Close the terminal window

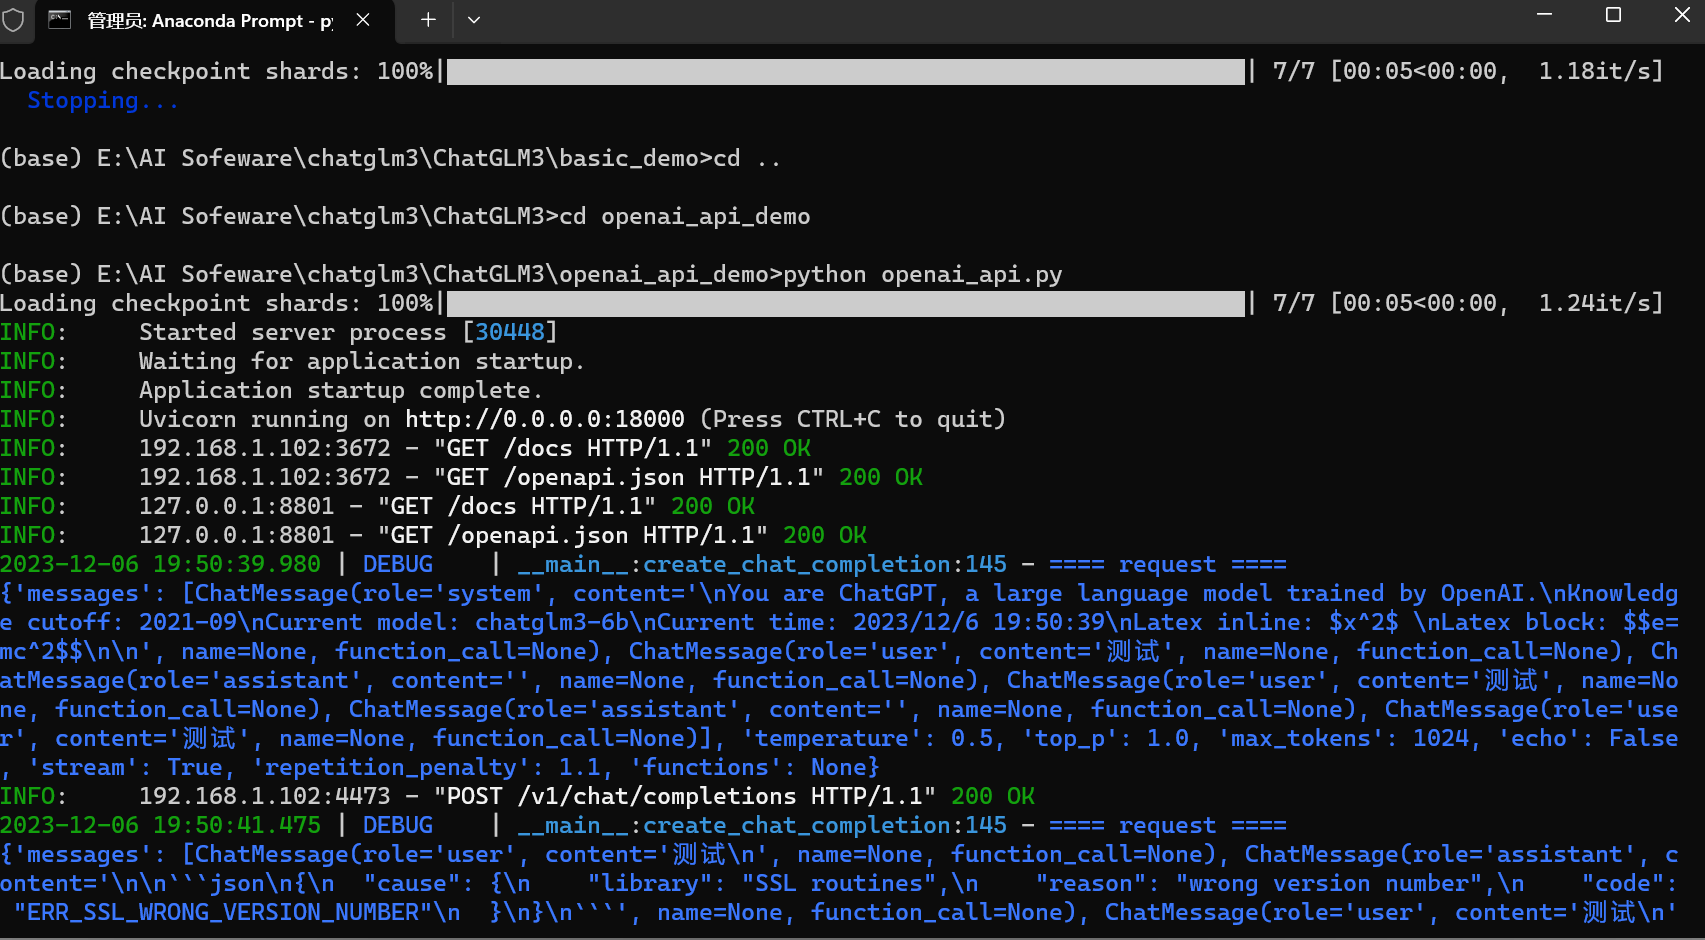click(x=1682, y=15)
